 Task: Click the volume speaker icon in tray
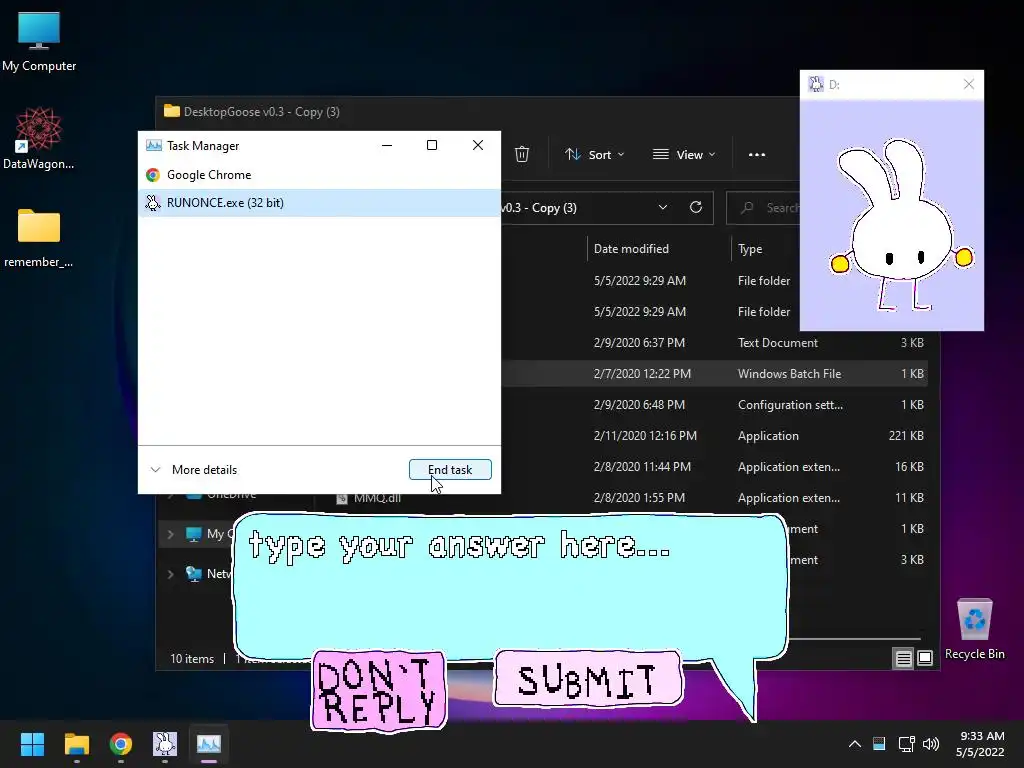tap(931, 744)
